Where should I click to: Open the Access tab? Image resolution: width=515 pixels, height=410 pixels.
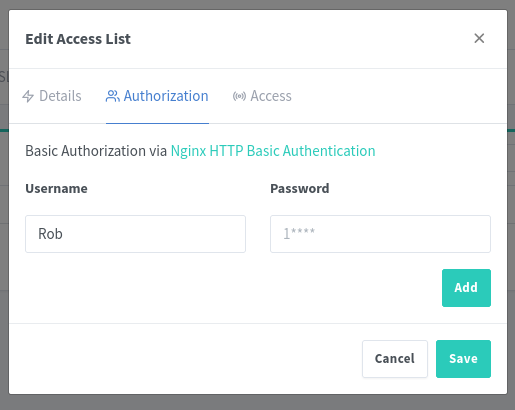[x=262, y=96]
